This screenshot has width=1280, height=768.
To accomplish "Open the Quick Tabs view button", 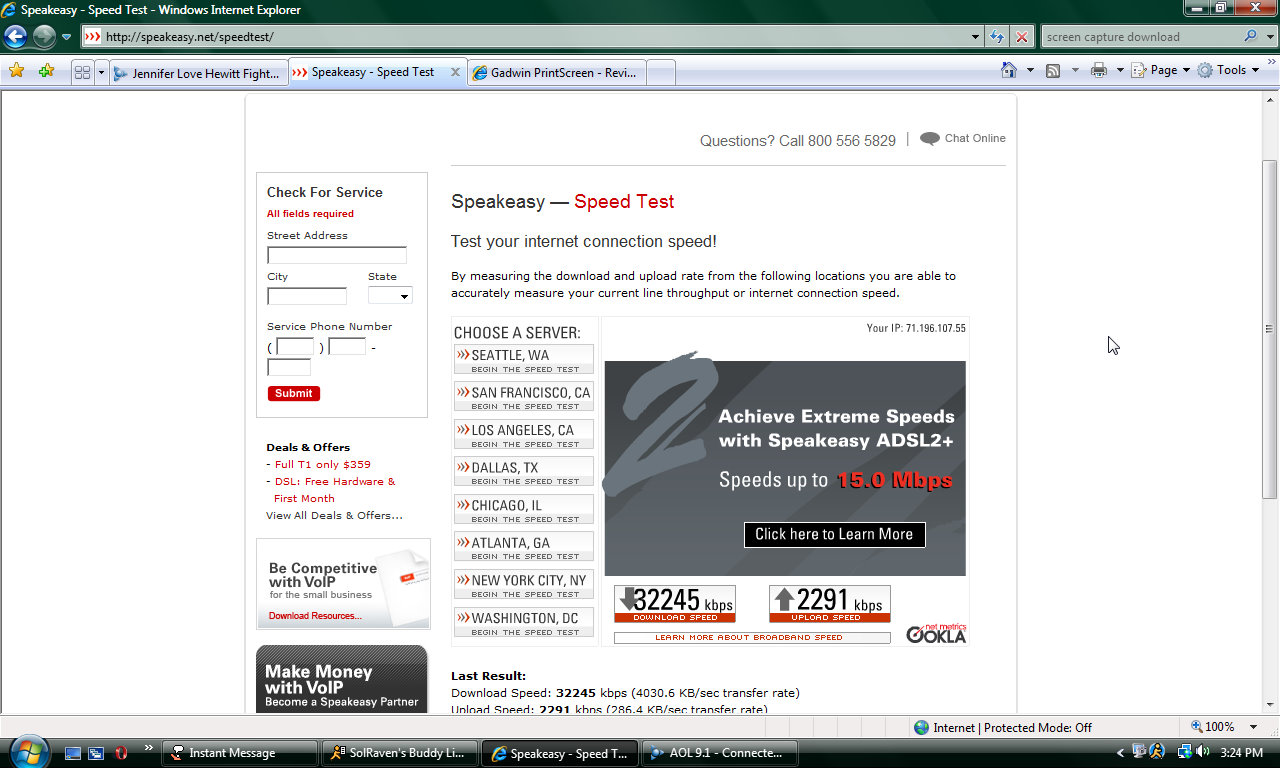I will click(x=82, y=72).
